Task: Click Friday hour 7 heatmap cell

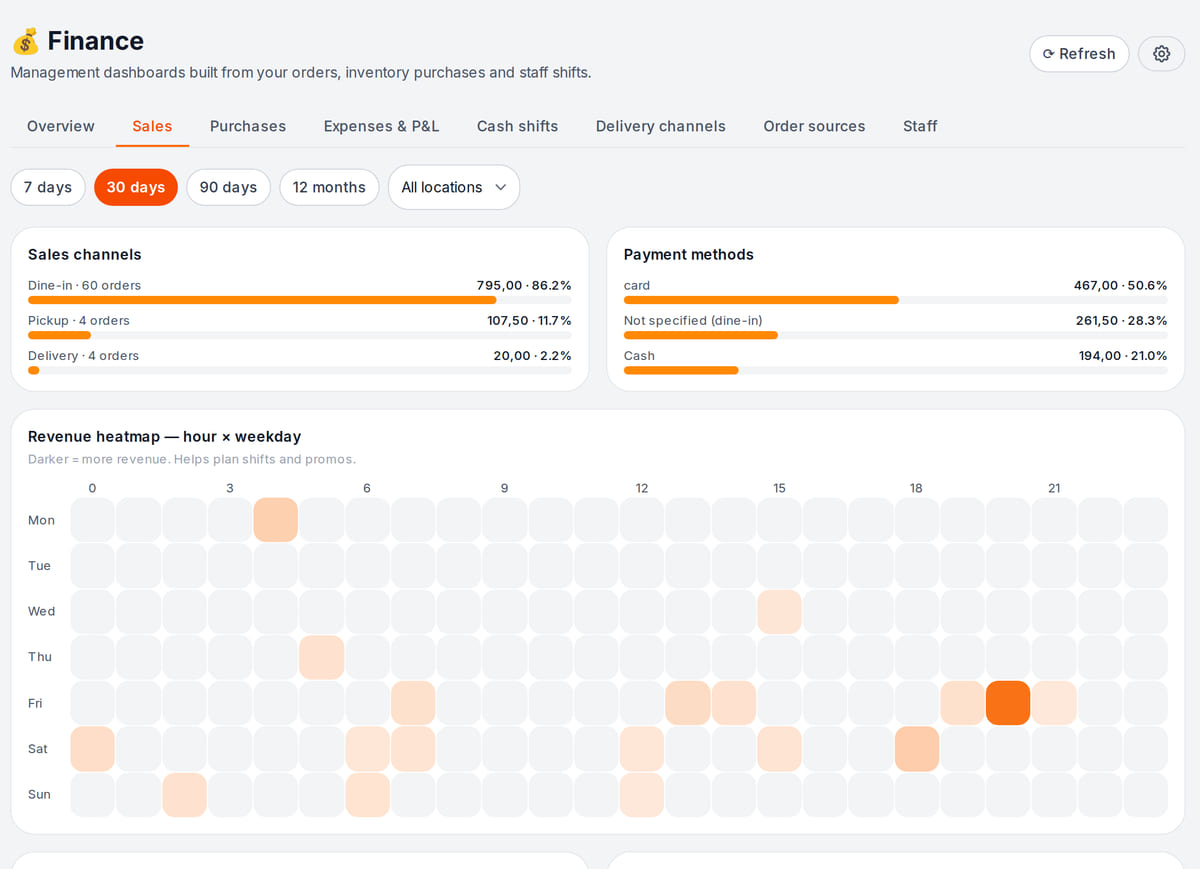Action: coord(413,703)
